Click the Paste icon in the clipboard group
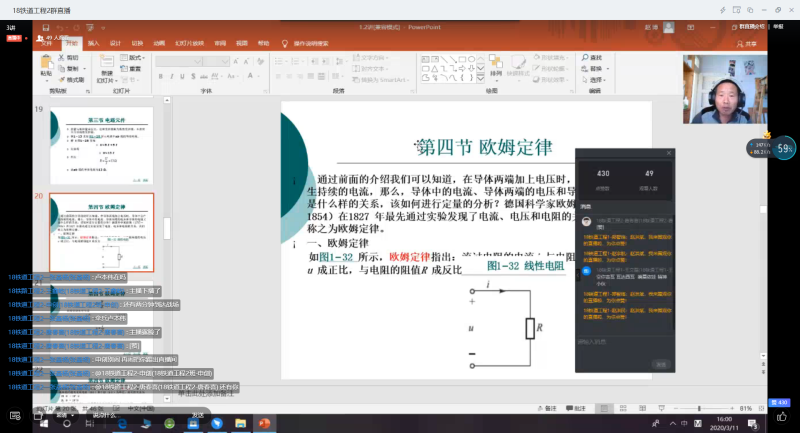800x433 pixels. click(x=46, y=65)
